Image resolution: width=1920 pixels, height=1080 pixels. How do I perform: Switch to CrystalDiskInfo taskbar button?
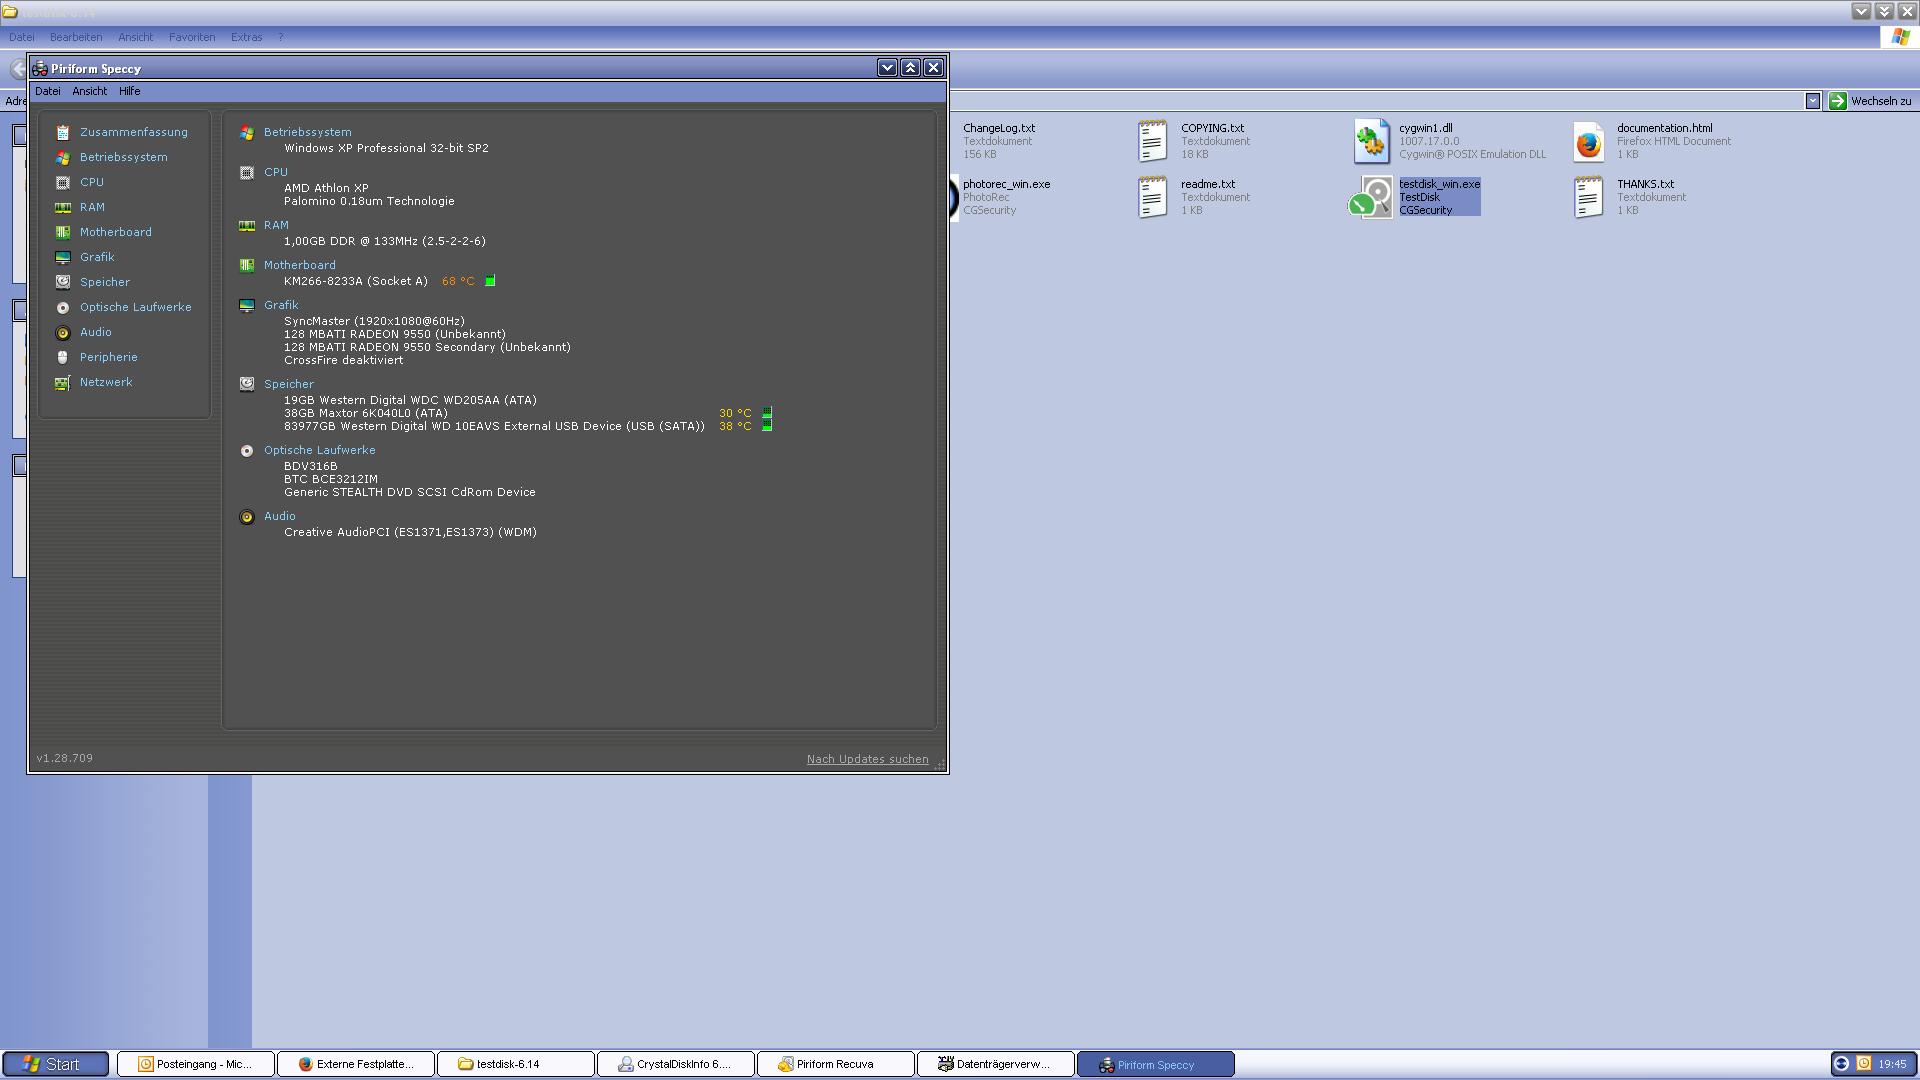675,1064
